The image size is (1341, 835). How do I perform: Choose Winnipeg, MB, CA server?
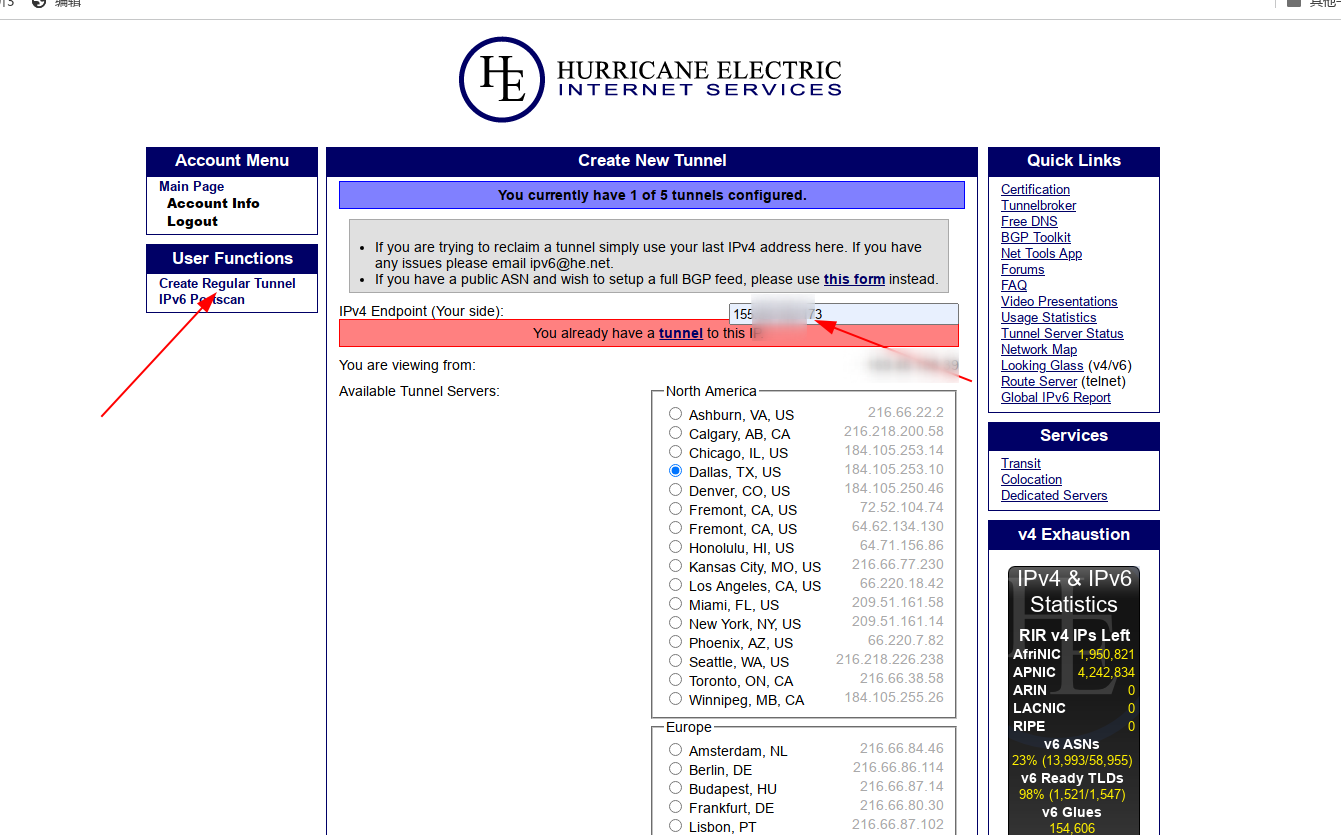pyautogui.click(x=676, y=699)
